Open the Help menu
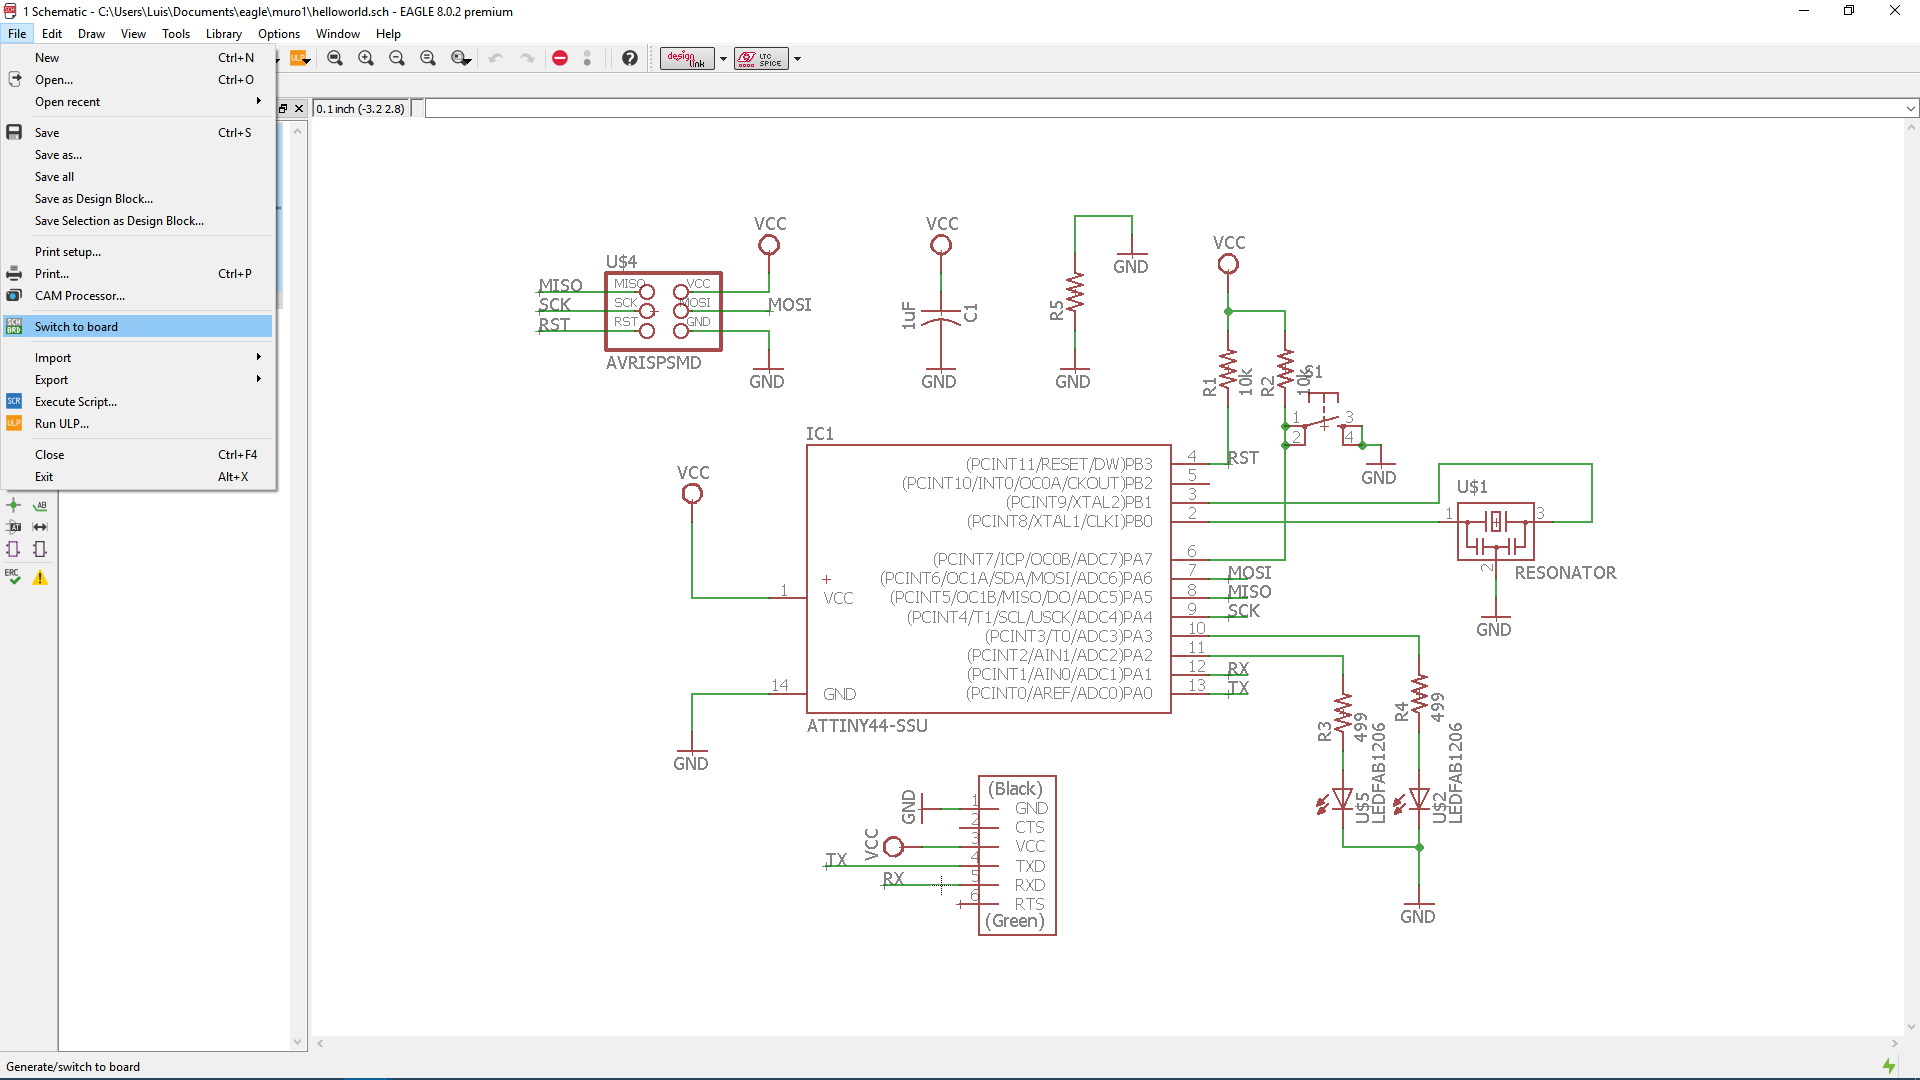The image size is (1920, 1080). tap(388, 33)
